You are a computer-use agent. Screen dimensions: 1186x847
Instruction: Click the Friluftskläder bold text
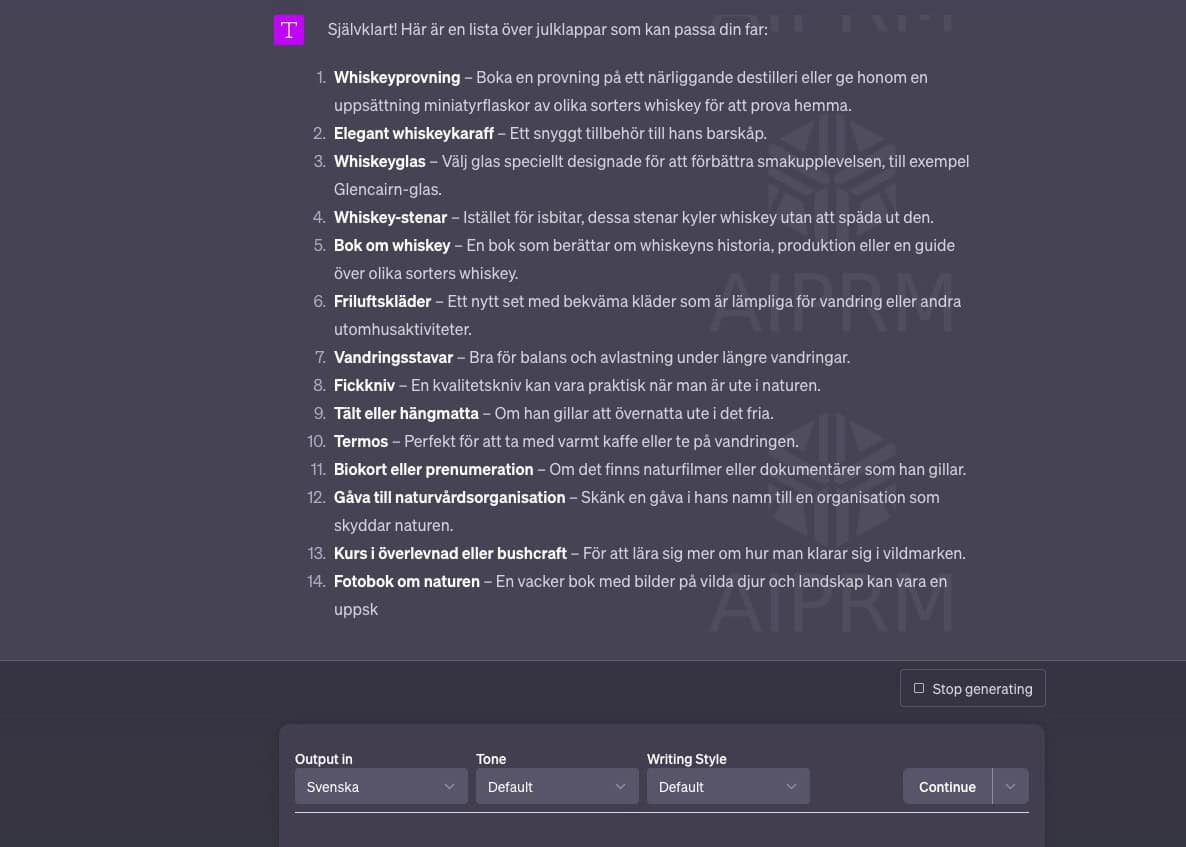click(383, 301)
